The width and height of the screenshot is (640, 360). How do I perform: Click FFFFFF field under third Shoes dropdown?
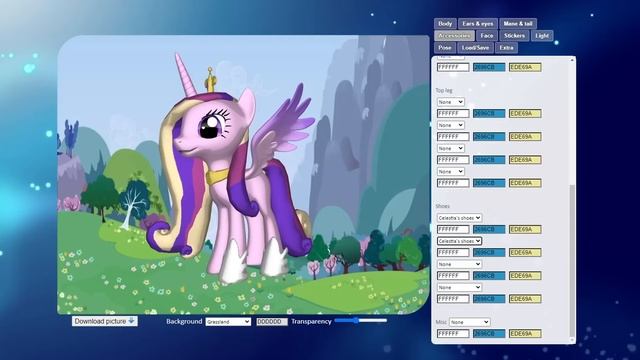click(453, 276)
